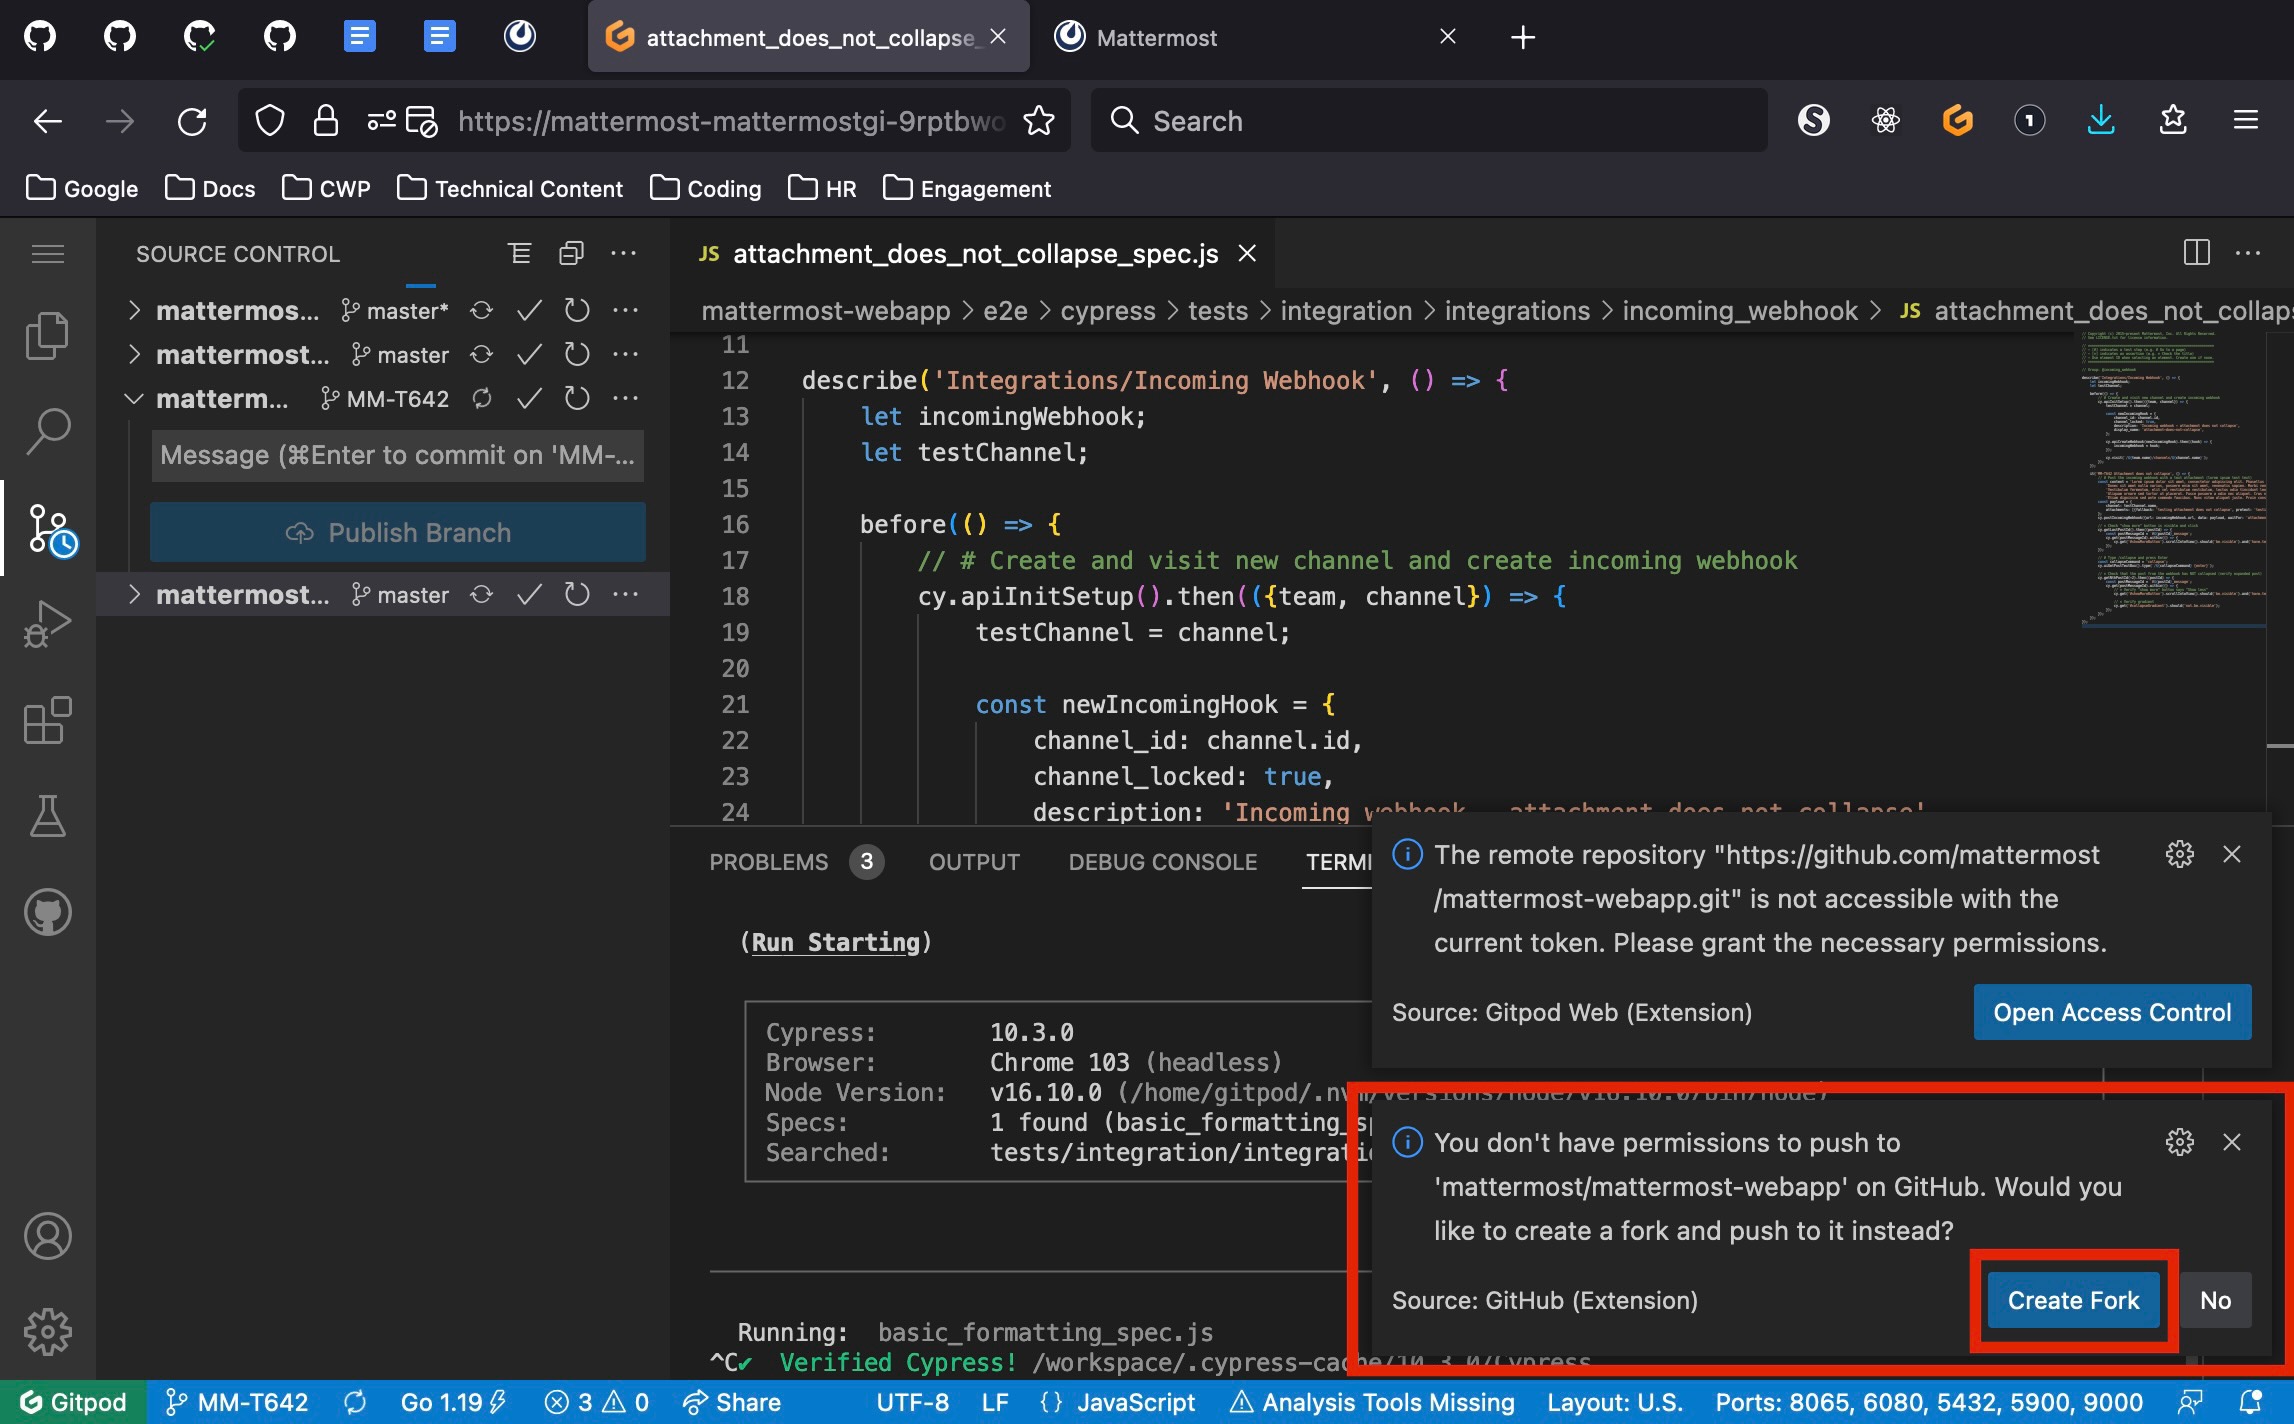Open the Explorer view in the activity bar
This screenshot has height=1424, width=2294.
47,336
